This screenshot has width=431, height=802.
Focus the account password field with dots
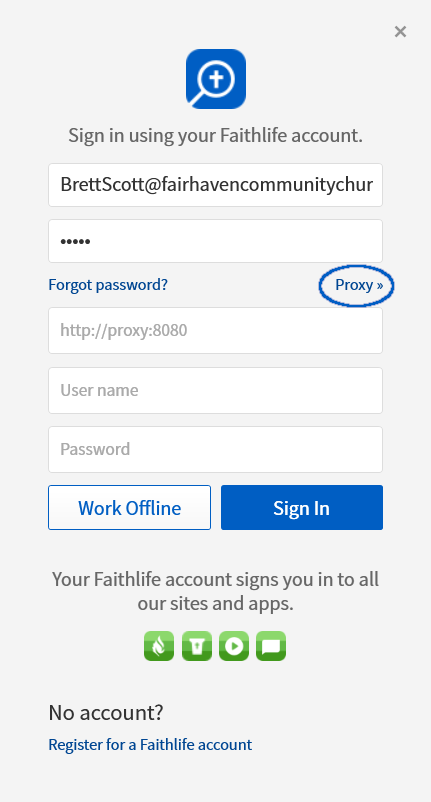[x=215, y=241]
